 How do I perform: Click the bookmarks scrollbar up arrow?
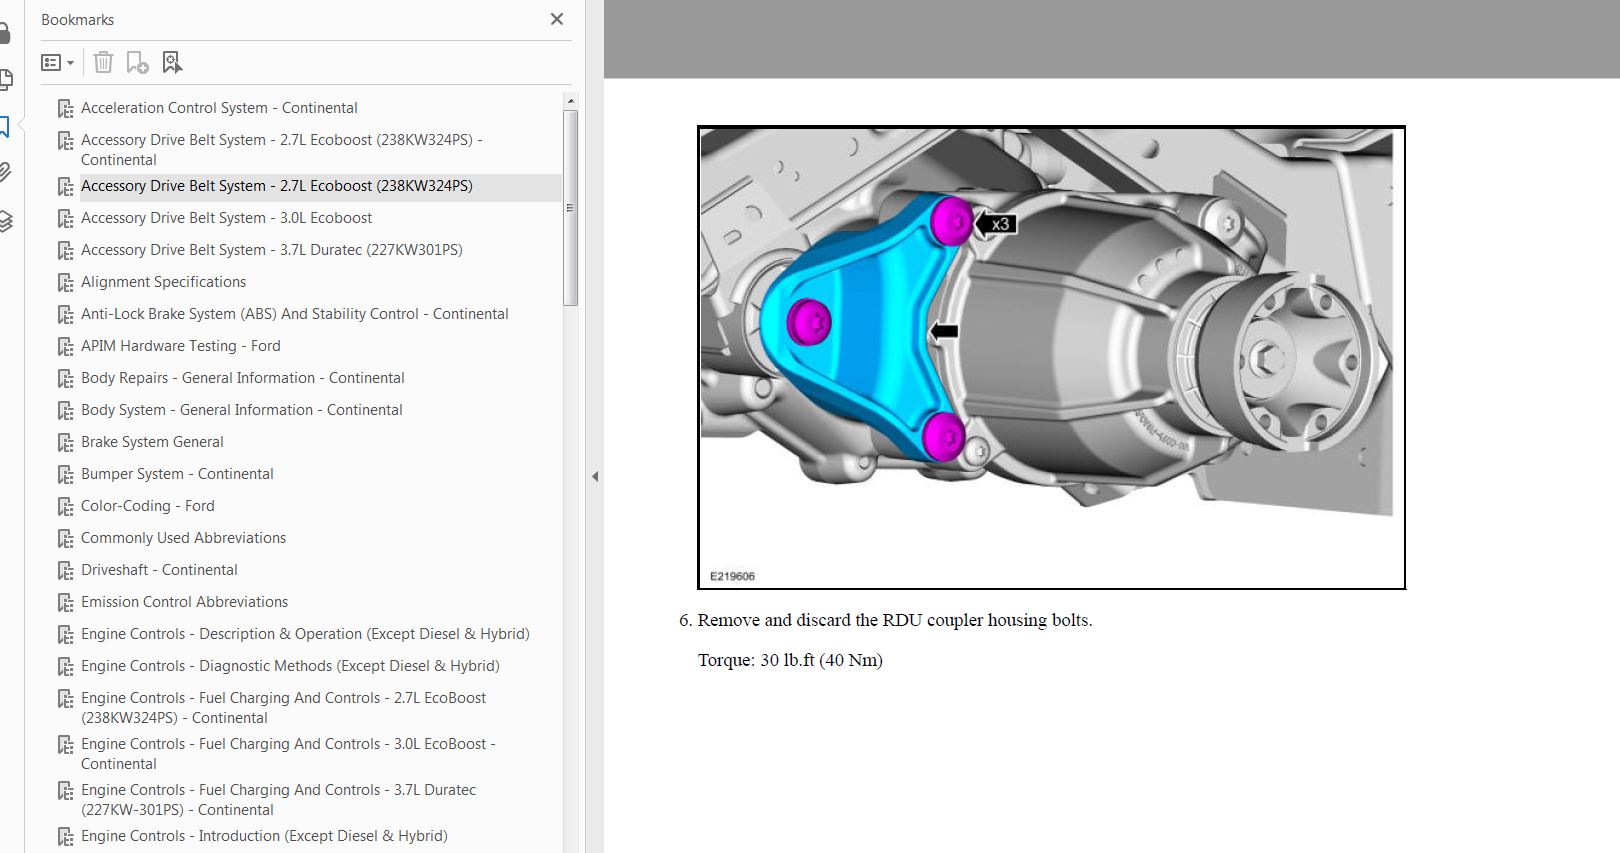[571, 101]
